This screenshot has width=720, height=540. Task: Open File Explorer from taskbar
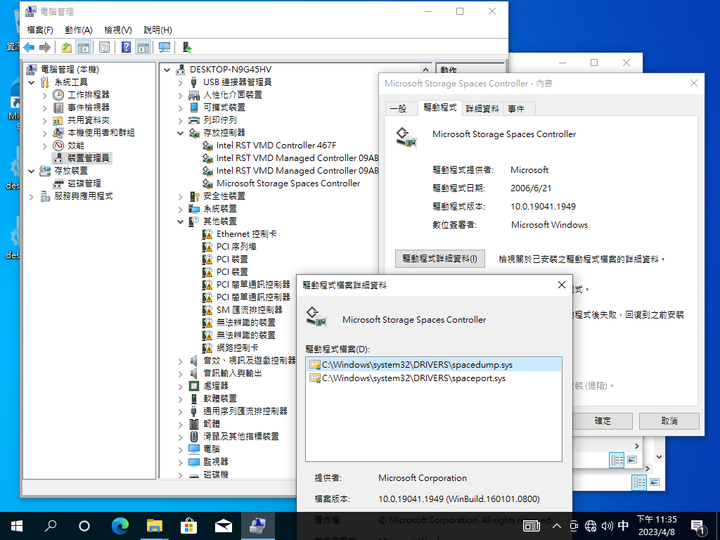tap(154, 526)
